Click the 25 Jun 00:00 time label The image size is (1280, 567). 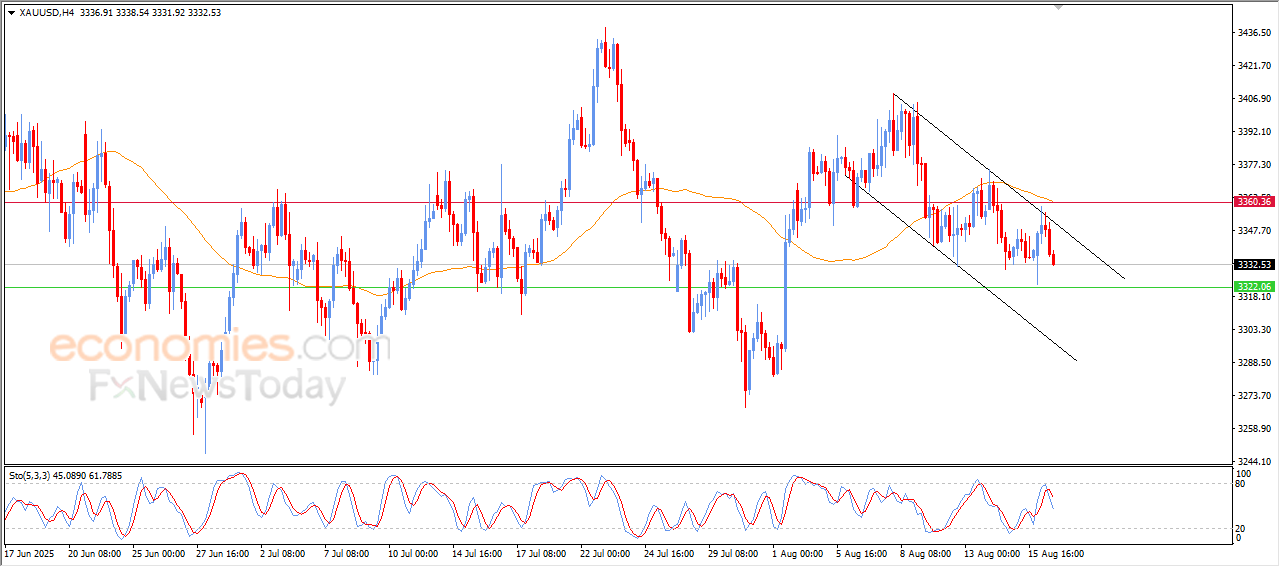click(x=159, y=553)
